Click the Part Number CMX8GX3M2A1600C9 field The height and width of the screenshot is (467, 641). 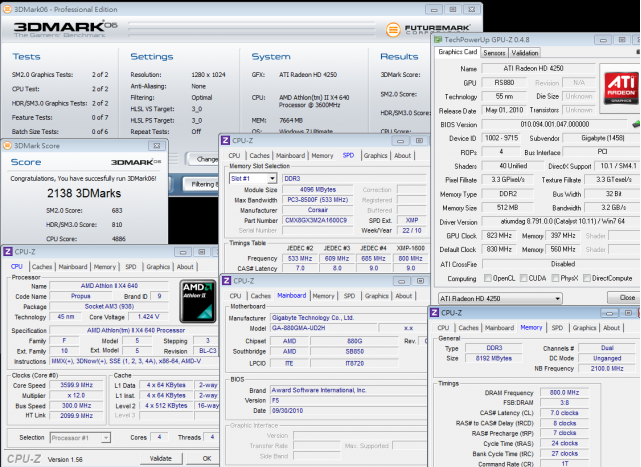[x=316, y=220]
